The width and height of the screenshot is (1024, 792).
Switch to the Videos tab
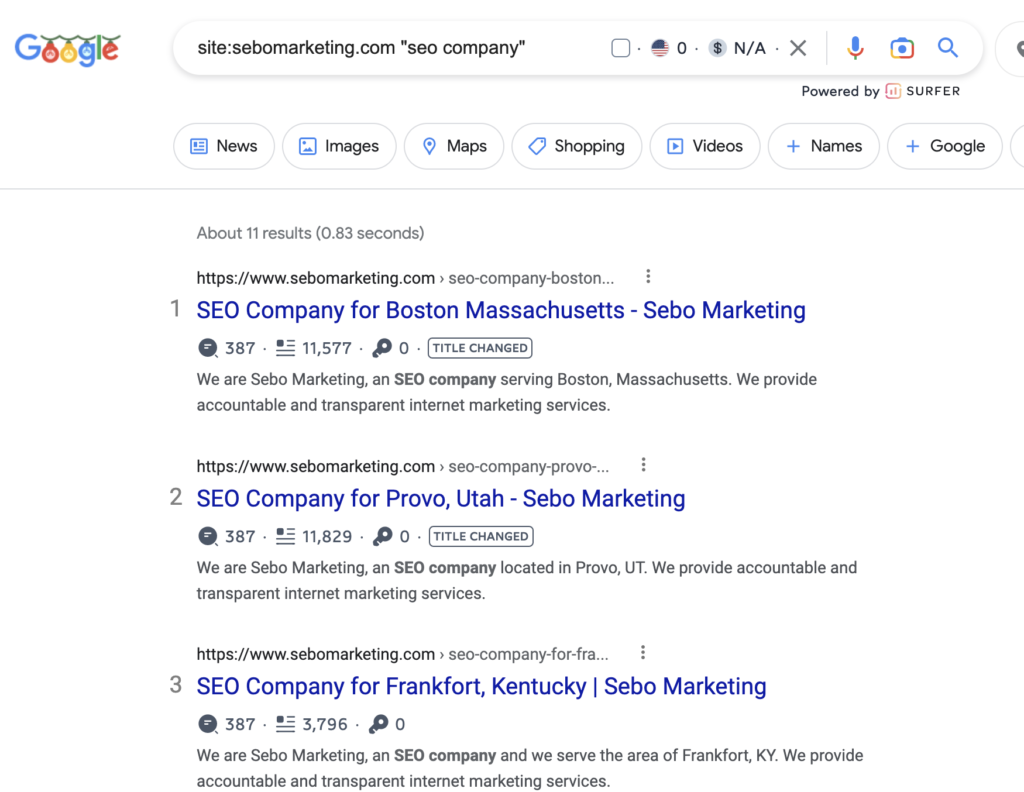(705, 146)
